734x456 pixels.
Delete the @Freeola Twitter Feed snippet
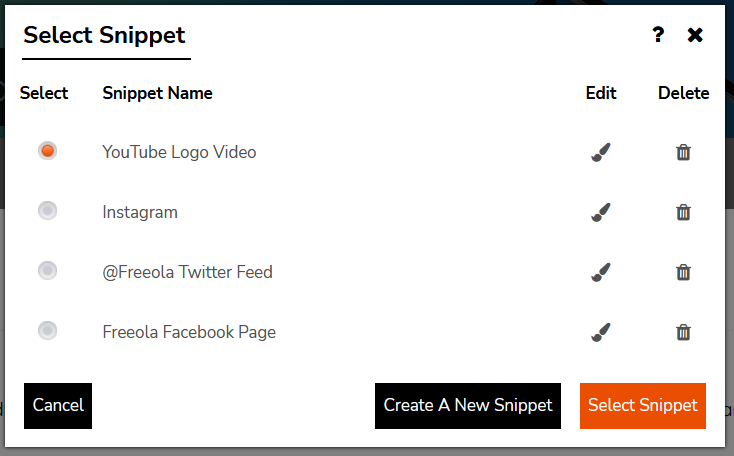683,272
